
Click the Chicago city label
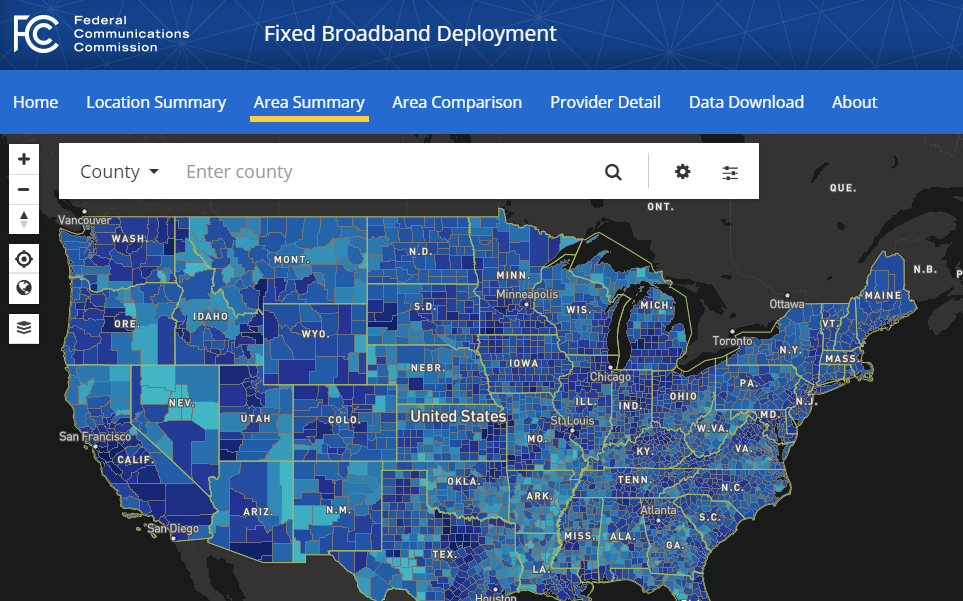pyautogui.click(x=610, y=376)
